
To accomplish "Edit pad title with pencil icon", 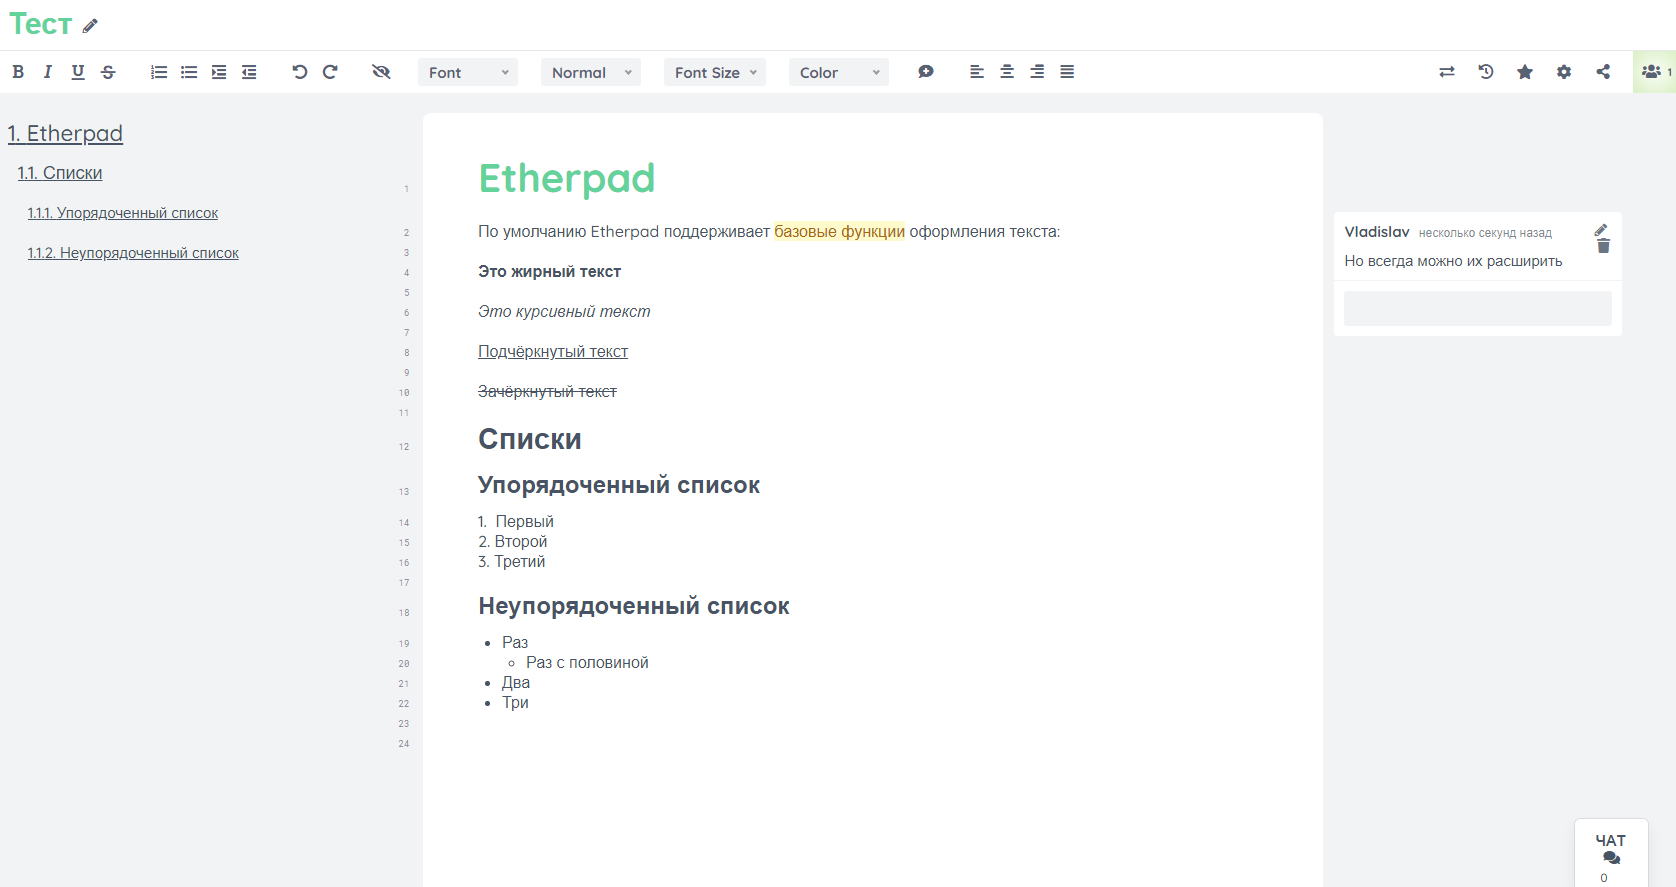I will [90, 26].
